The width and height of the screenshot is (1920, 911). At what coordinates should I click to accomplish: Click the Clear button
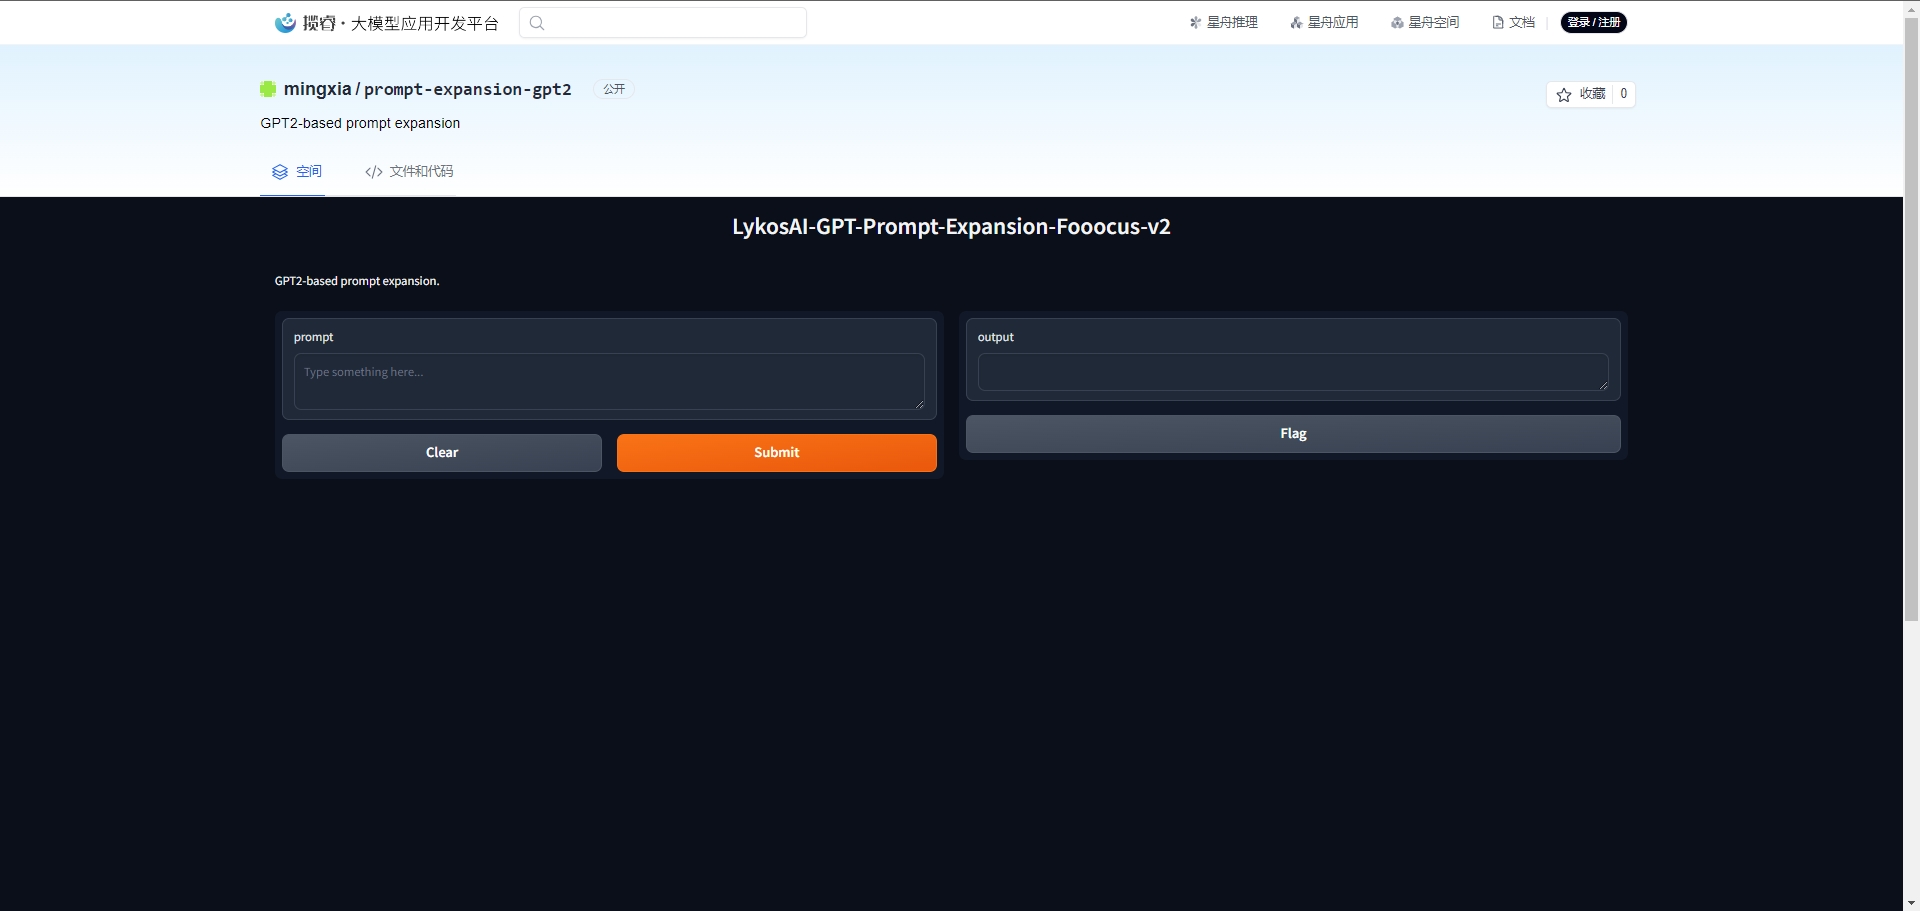click(442, 453)
